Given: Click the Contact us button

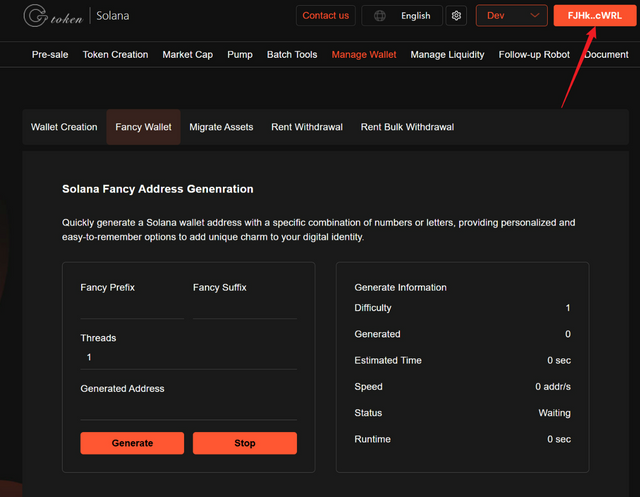Looking at the screenshot, I should pos(325,16).
